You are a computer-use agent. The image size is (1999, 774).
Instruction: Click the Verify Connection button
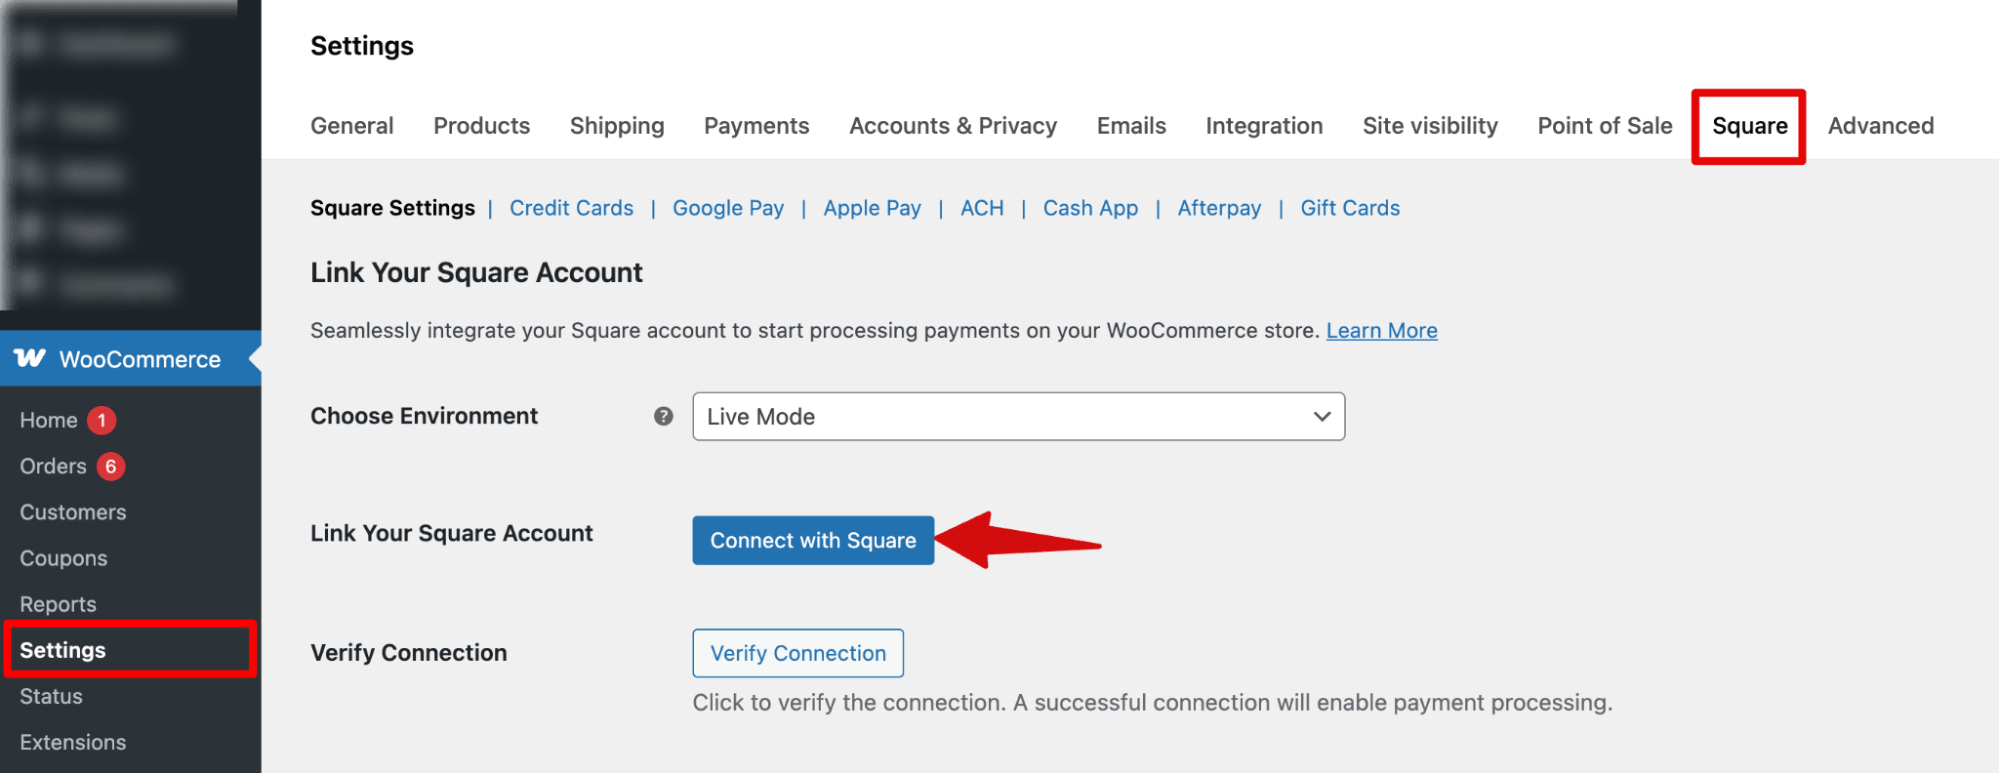798,653
